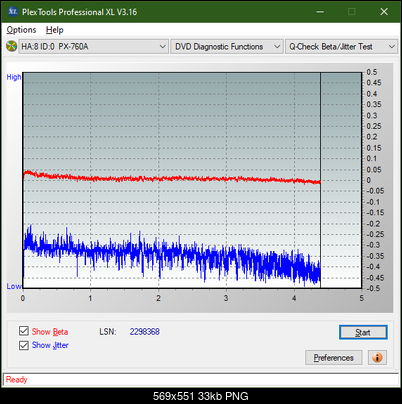Open the Help menu
Screen dimensions: 402x404
coord(55,30)
